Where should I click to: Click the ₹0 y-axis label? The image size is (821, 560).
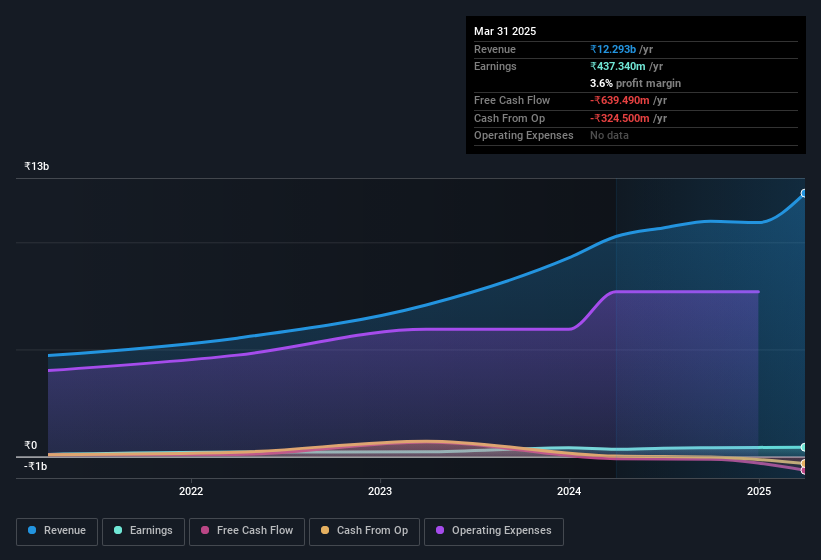[x=31, y=445]
